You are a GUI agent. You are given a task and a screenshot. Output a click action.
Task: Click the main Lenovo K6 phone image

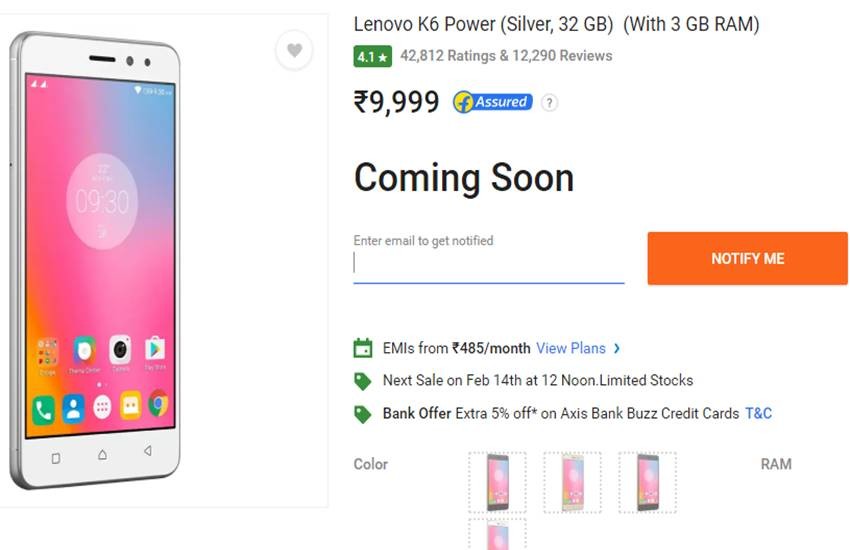coord(98,260)
